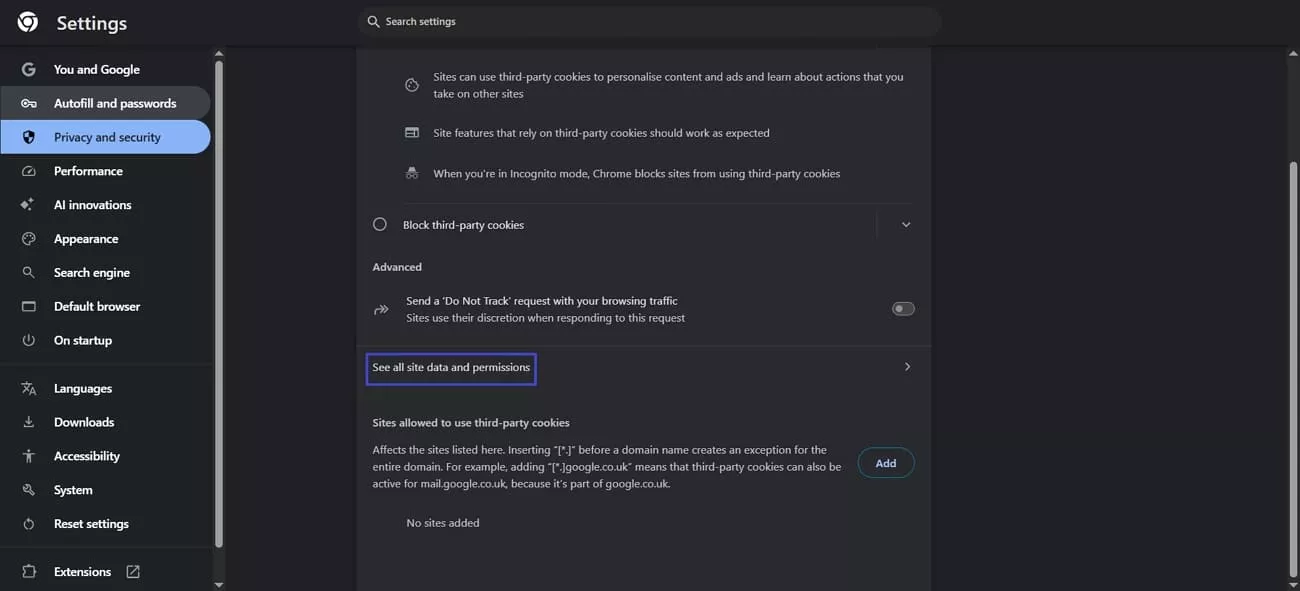
Task: Click the Extensions puzzle piece icon
Action: click(29, 572)
